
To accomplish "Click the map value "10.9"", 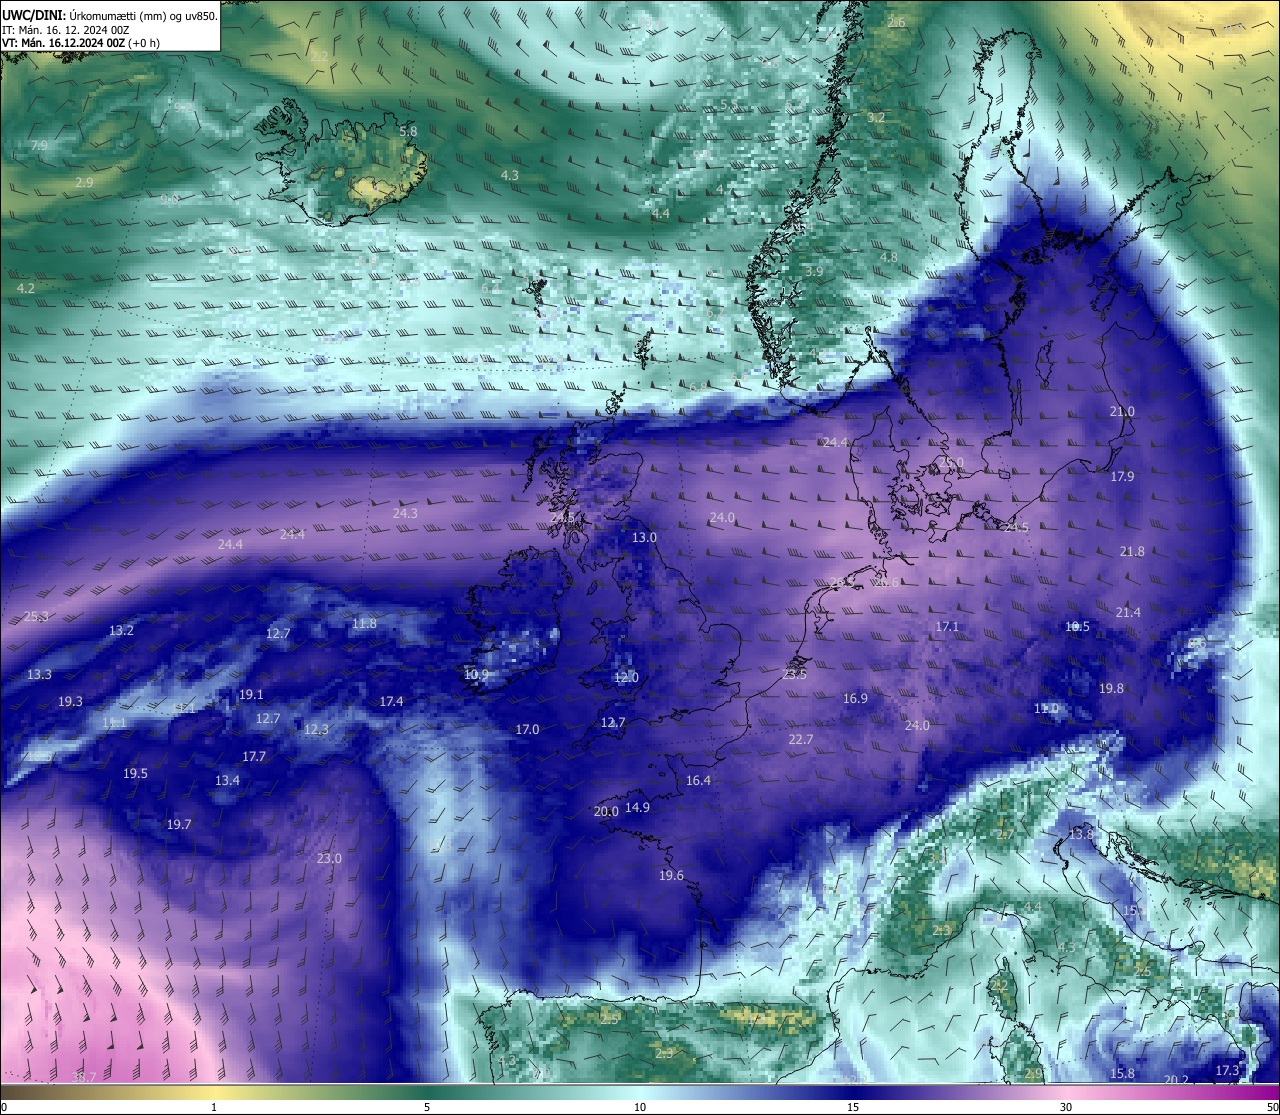I will (477, 675).
